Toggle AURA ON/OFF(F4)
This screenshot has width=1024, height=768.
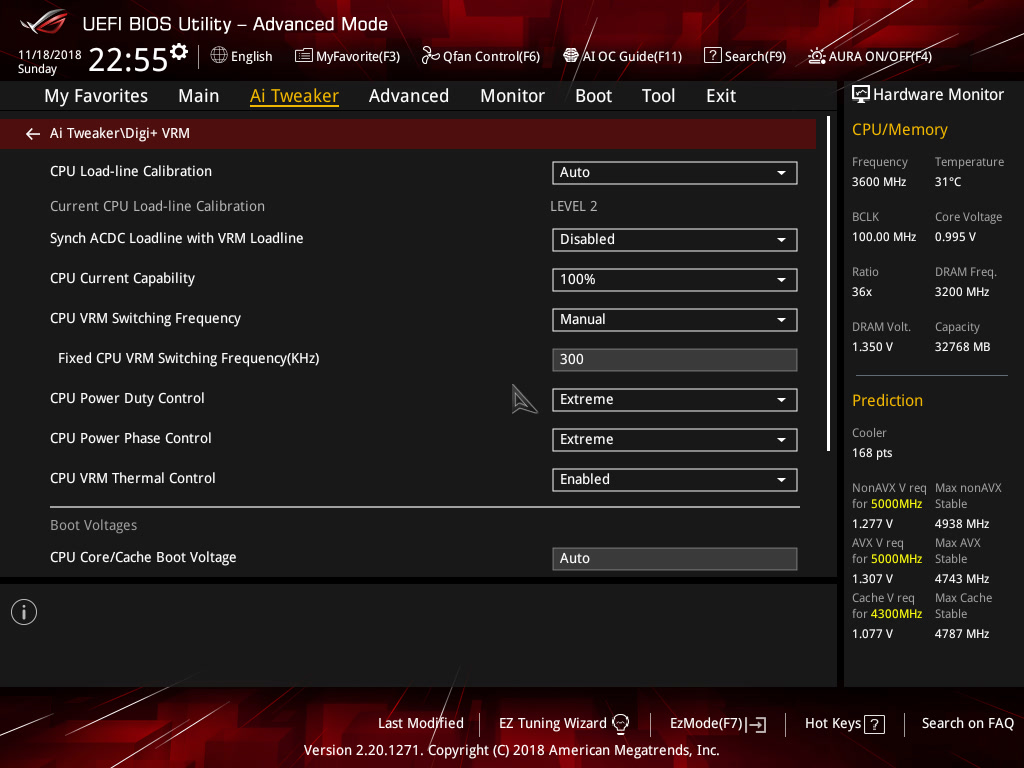click(880, 57)
